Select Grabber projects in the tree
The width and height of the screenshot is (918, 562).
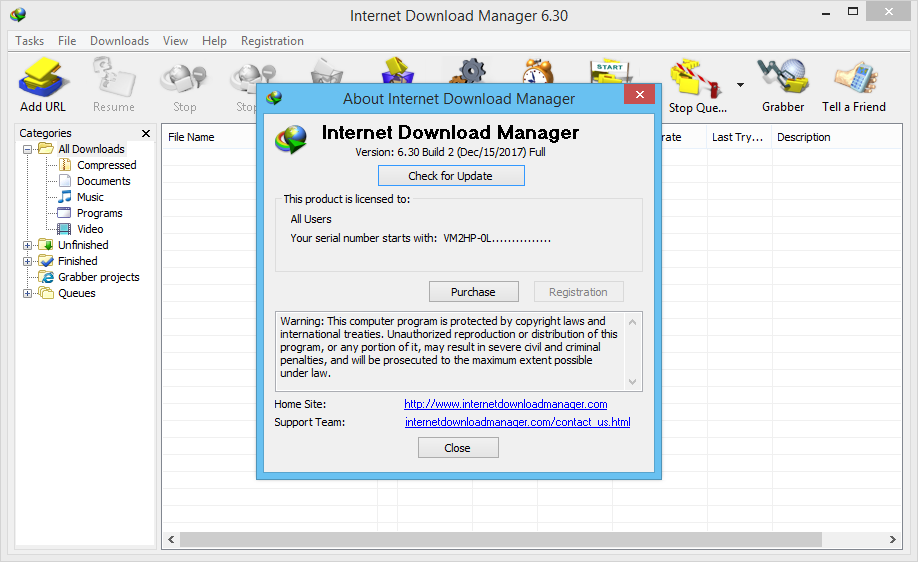point(98,277)
